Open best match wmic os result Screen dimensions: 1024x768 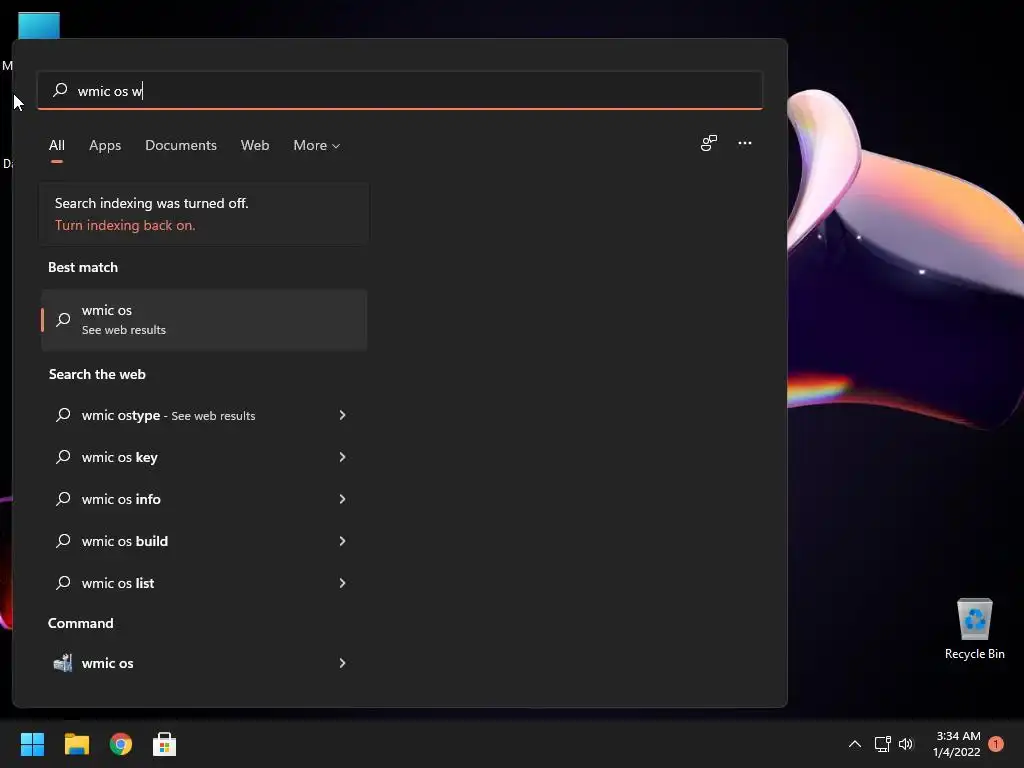204,320
